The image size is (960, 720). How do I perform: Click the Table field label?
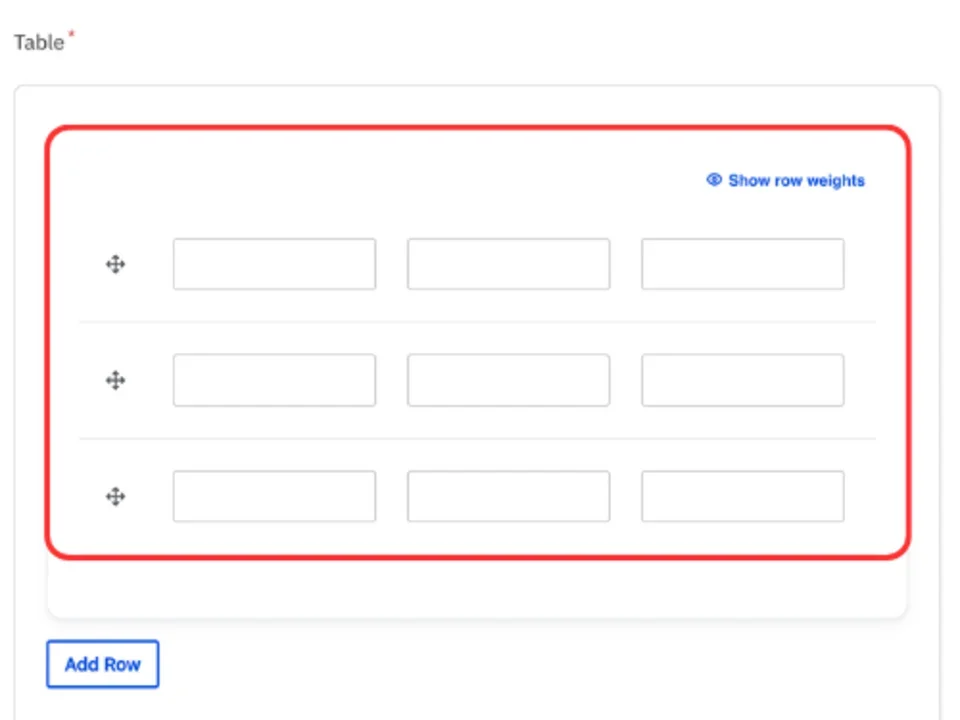tap(39, 43)
